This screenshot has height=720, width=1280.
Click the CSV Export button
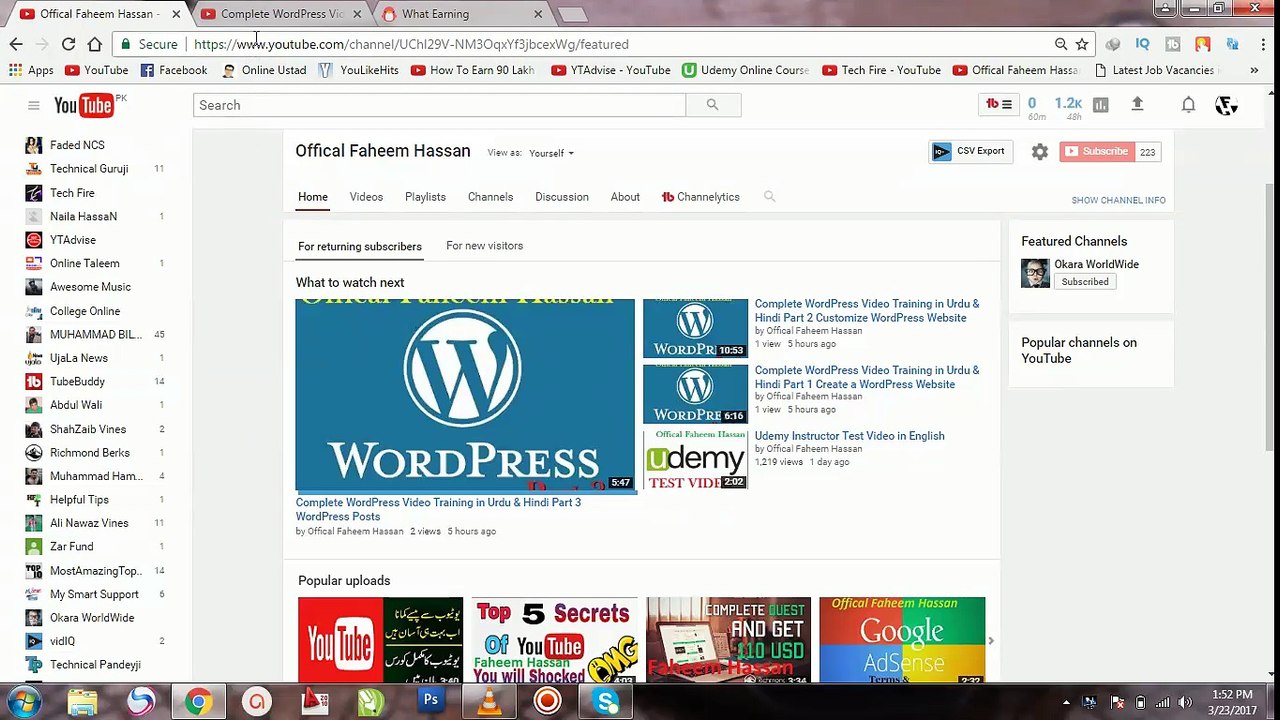click(970, 152)
